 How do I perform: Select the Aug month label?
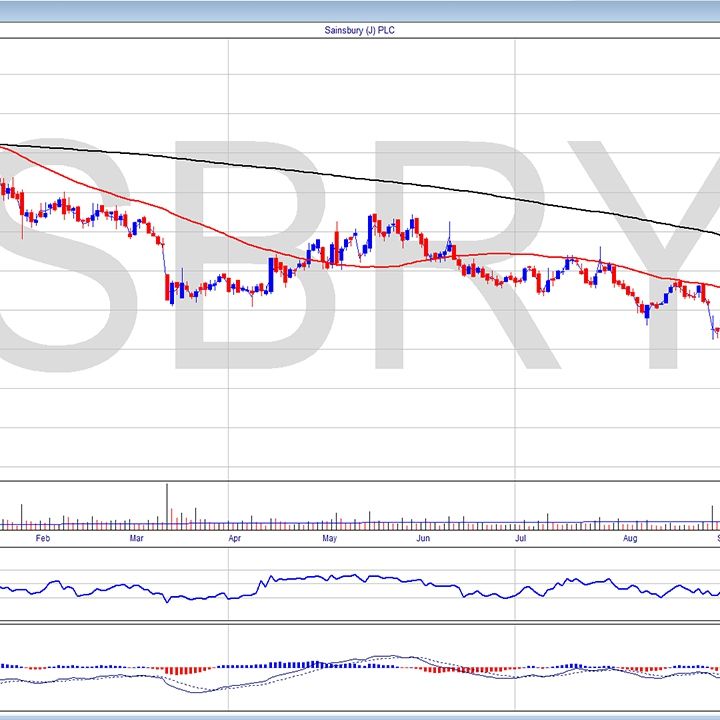coord(629,538)
